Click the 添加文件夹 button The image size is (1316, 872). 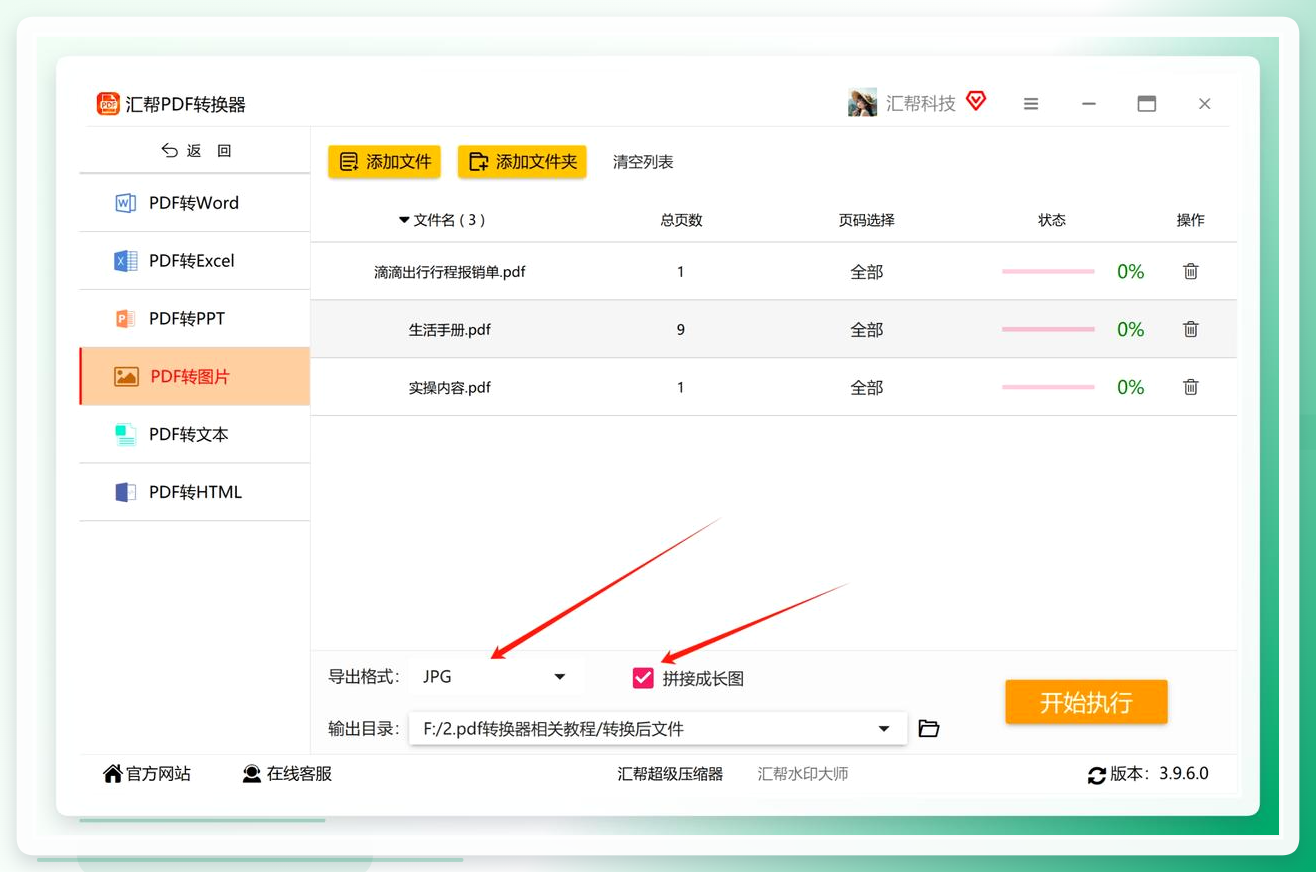coord(522,162)
